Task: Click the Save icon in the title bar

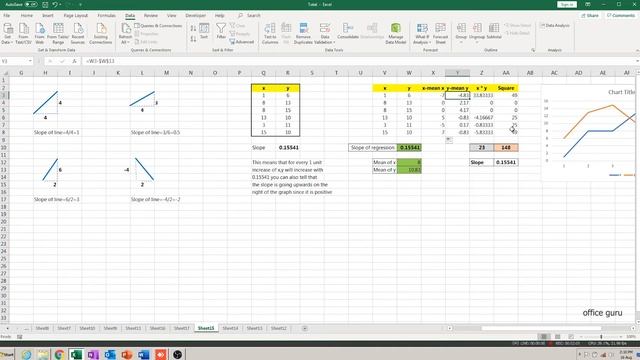Action: 45,4
